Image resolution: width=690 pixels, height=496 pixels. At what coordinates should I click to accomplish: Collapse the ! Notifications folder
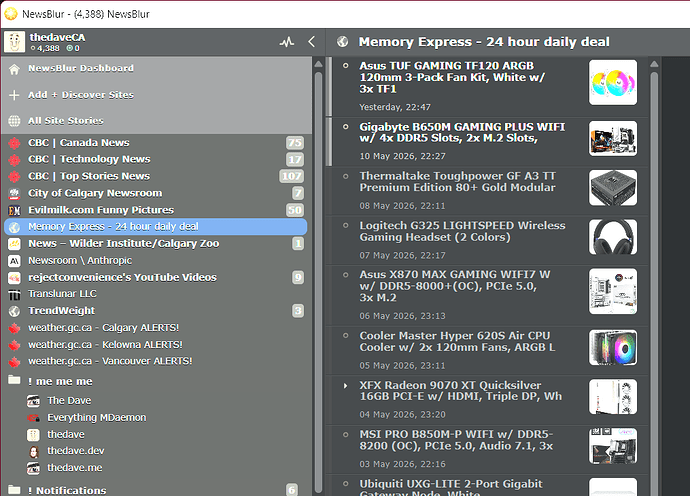pos(14,489)
